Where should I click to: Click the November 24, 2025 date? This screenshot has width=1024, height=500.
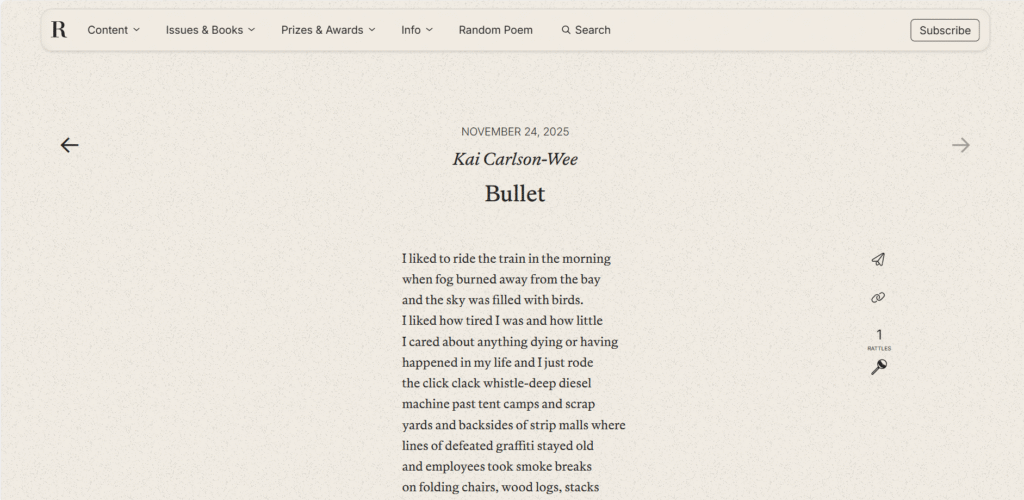pos(515,132)
